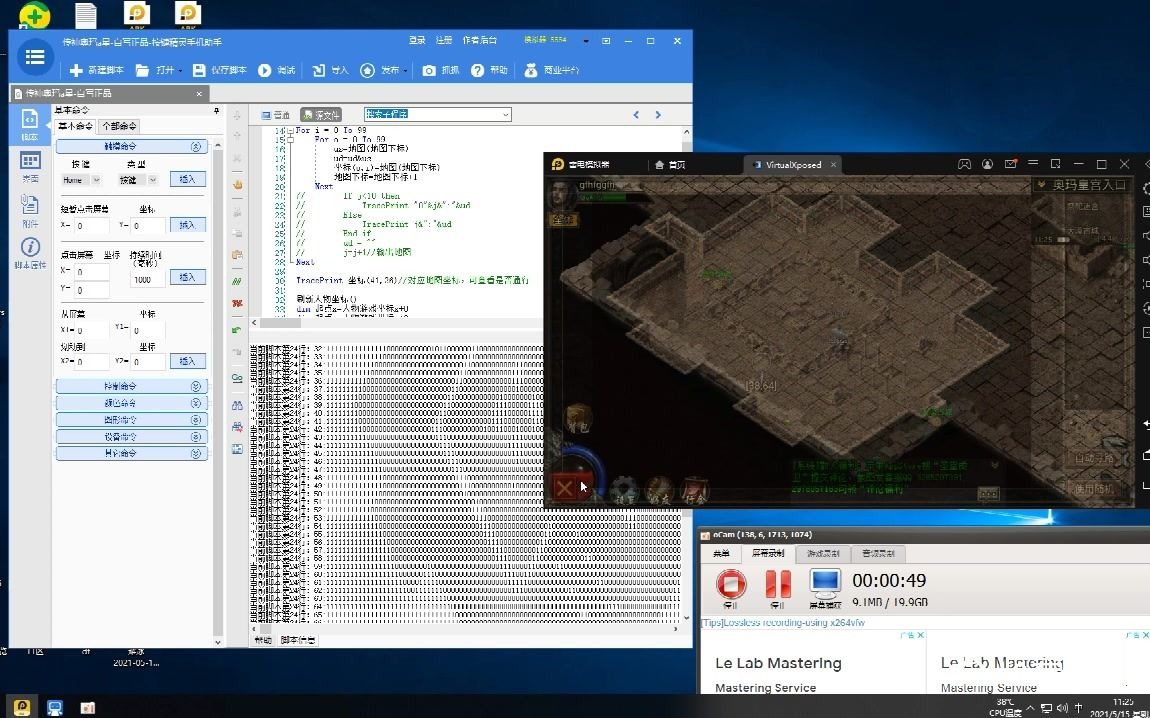Screen dimensions: 1150x718
Task: Click the 打开 folder icon in the toolbar
Action: point(143,70)
